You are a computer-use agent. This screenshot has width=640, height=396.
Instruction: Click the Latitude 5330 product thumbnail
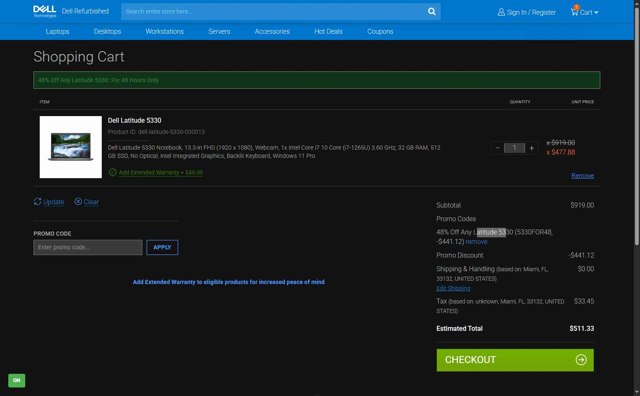(71, 147)
